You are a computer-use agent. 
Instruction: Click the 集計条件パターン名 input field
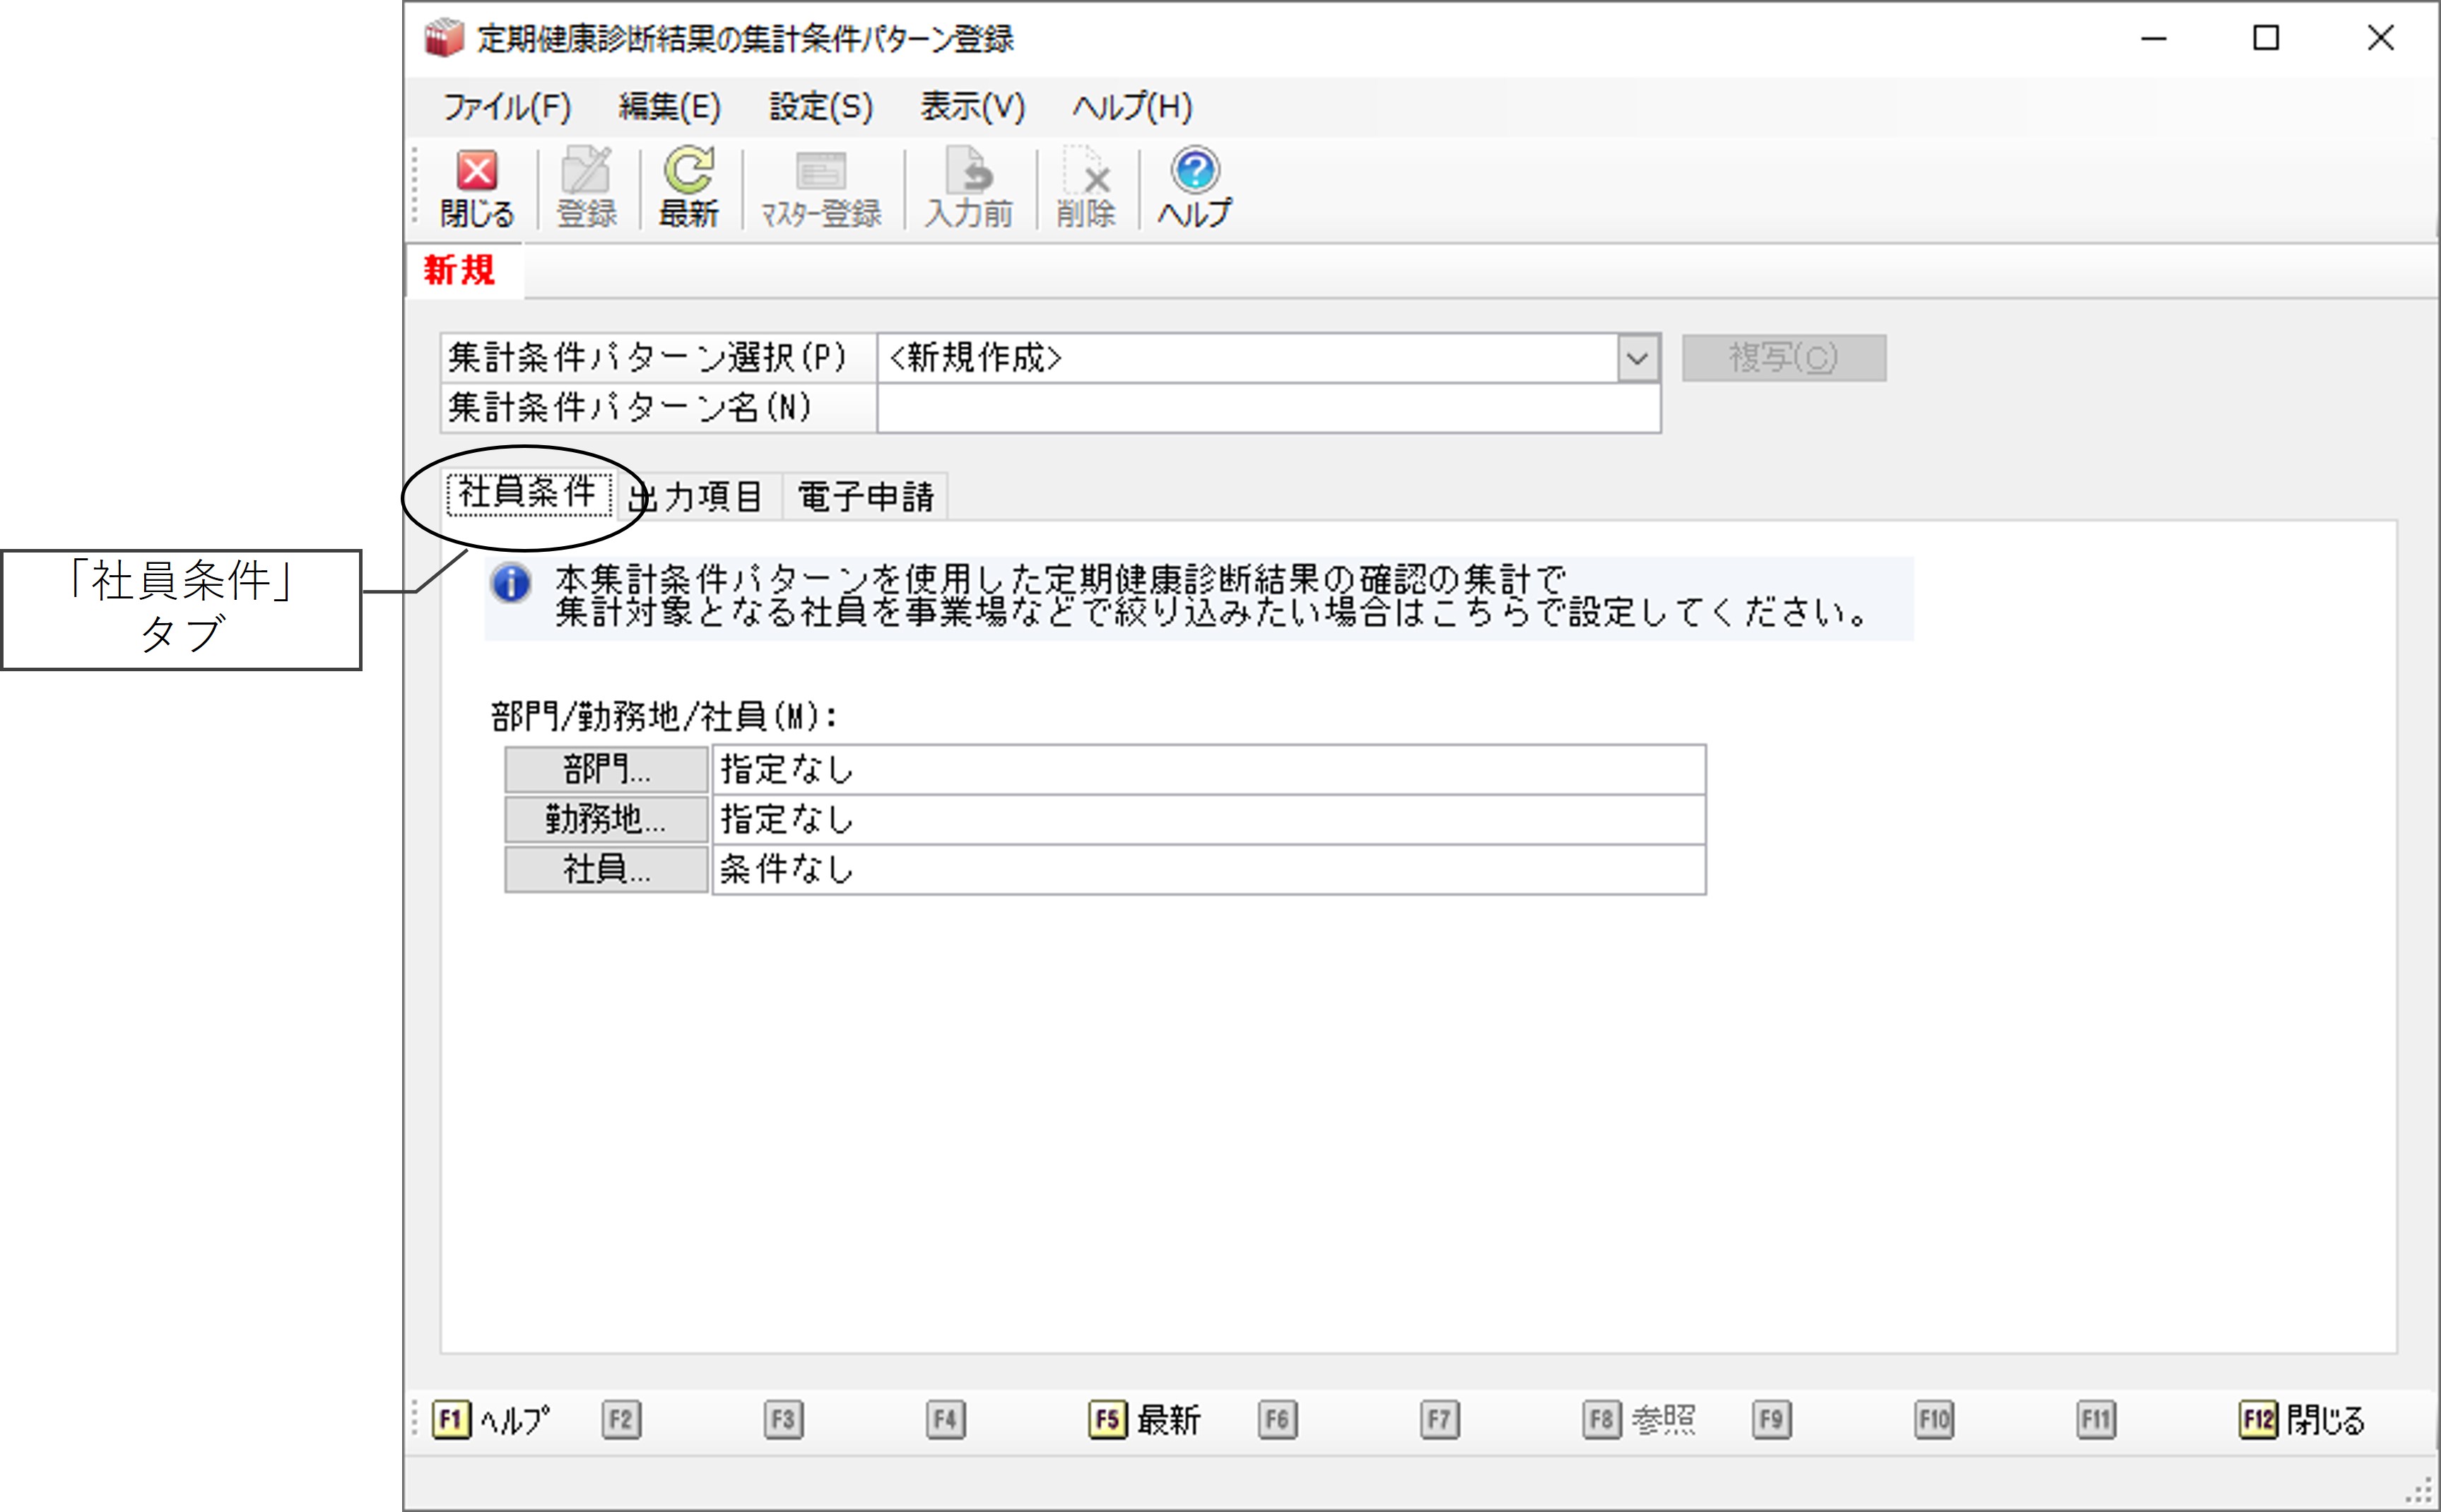point(1268,408)
